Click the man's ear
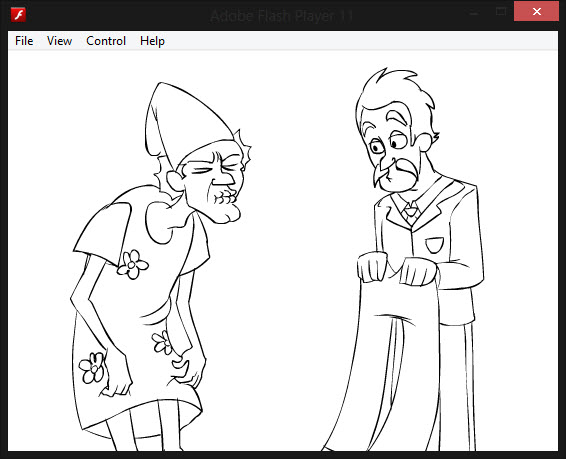Image resolution: width=566 pixels, height=459 pixels. click(425, 142)
